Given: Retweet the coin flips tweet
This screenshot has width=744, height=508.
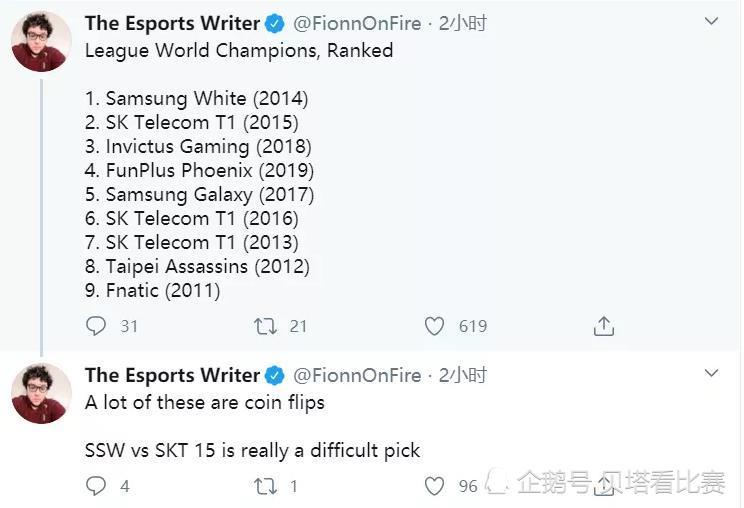Looking at the screenshot, I should point(265,486).
